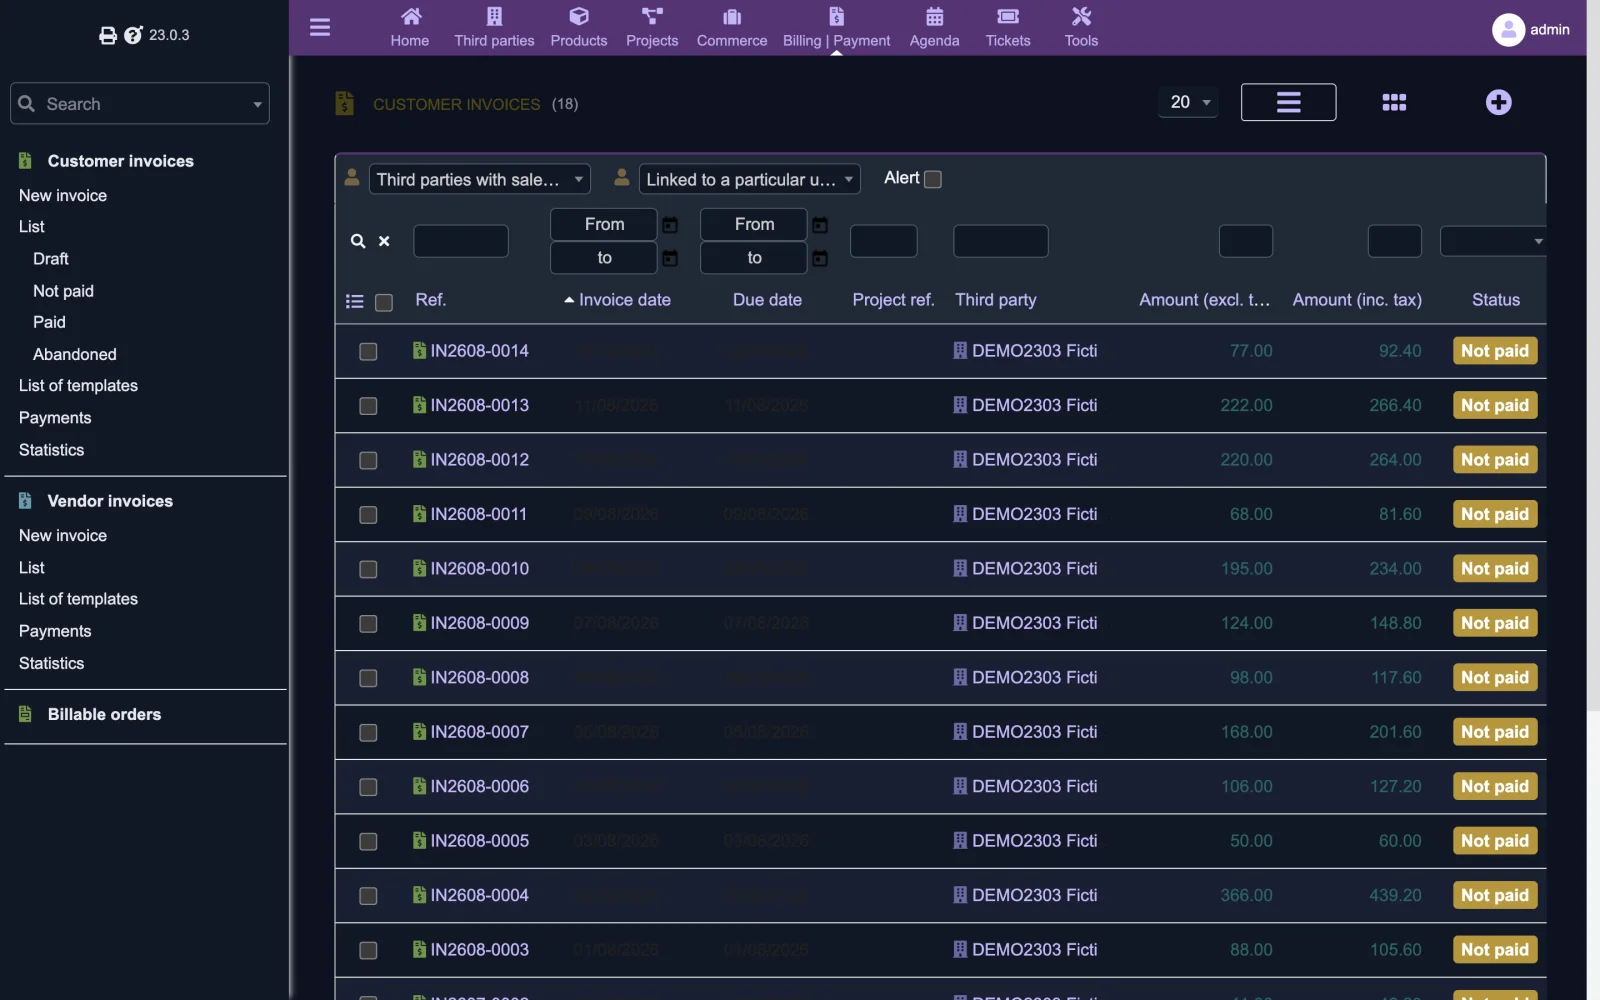Open the online help icon next to 23.0.3
The height and width of the screenshot is (1000, 1600).
(x=133, y=35)
